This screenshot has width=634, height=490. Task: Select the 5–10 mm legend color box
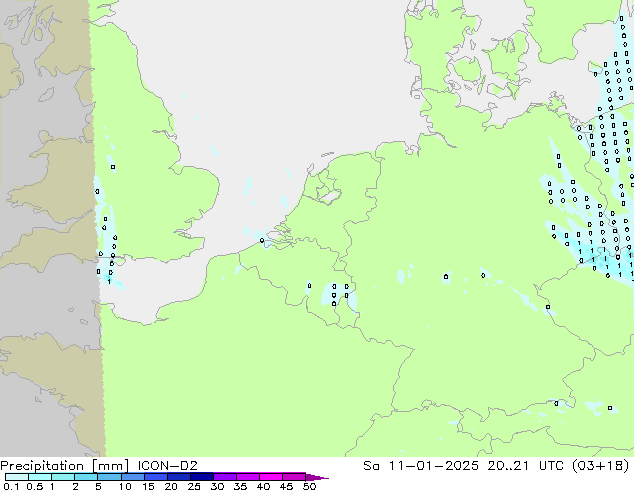pyautogui.click(x=109, y=477)
